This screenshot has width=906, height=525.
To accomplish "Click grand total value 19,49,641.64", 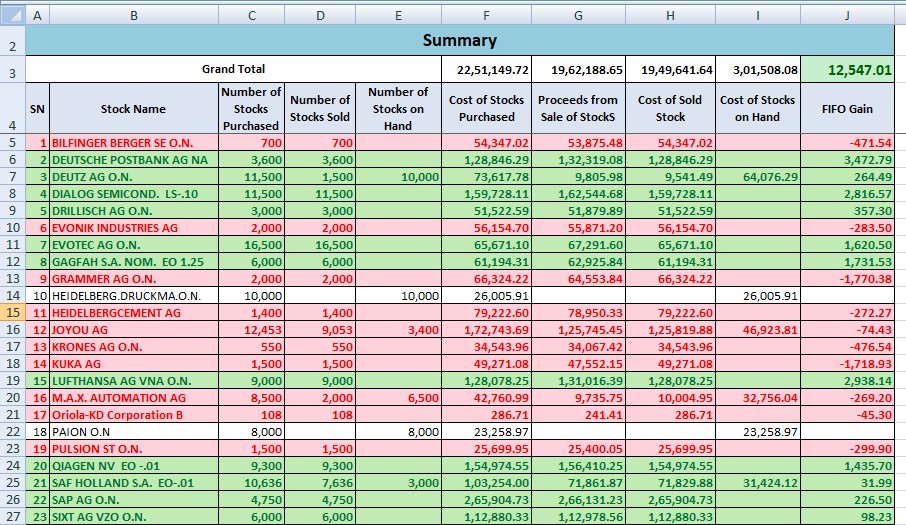I will 670,69.
